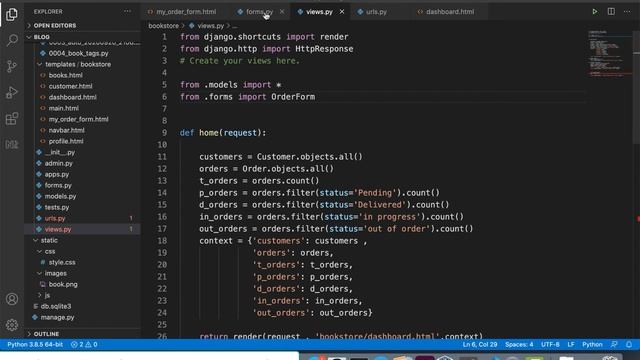Open the Explorer view in activity bar
The height and width of the screenshot is (360, 640).
pyautogui.click(x=12, y=14)
